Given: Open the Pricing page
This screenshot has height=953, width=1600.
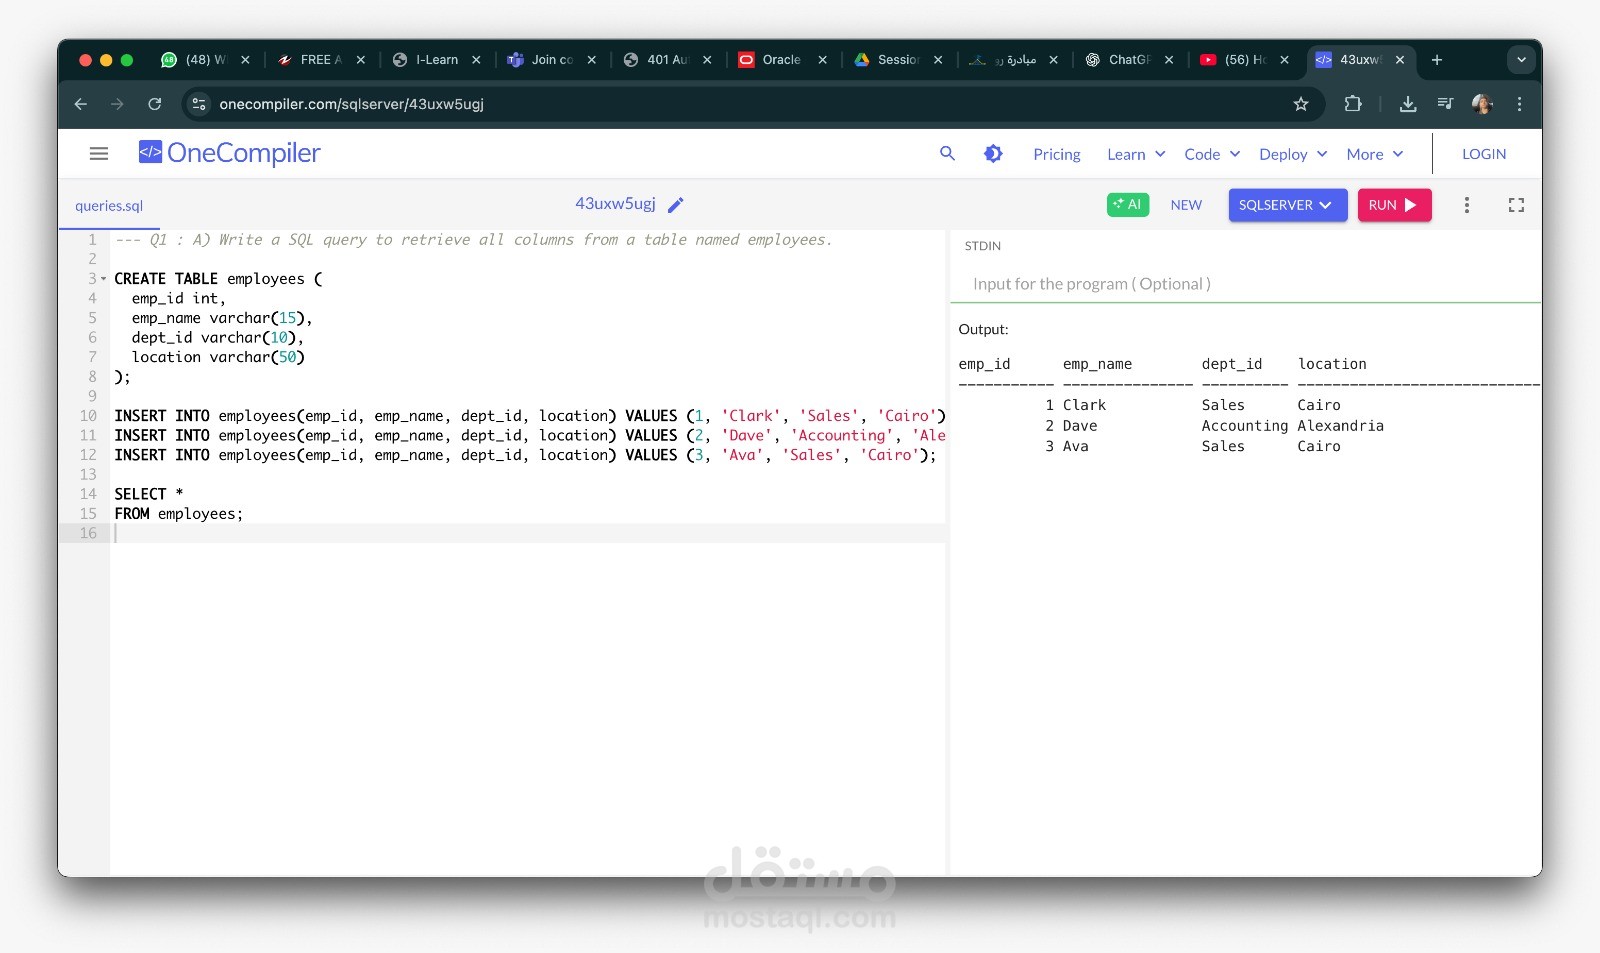Looking at the screenshot, I should [x=1056, y=154].
